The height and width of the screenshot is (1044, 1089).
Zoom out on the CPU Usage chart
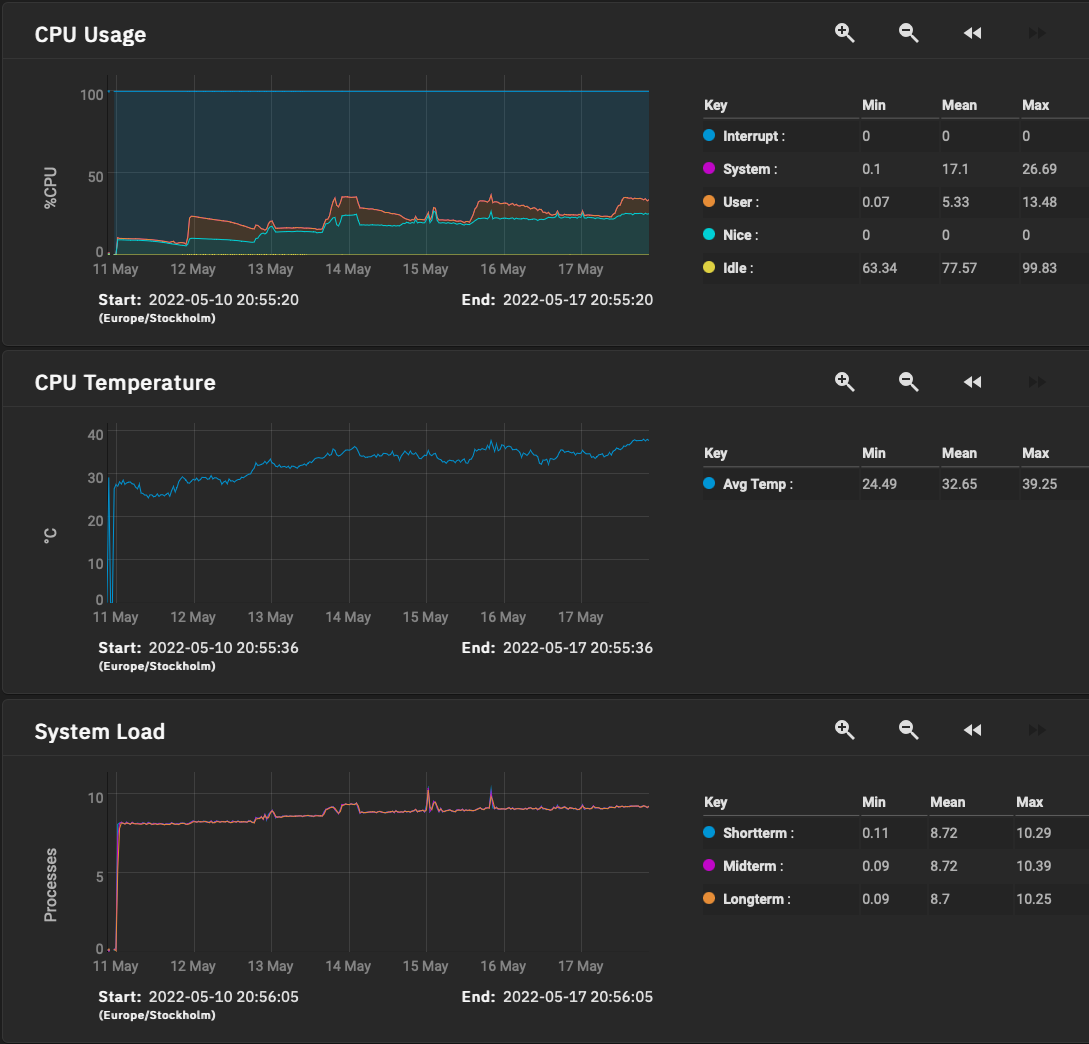point(908,33)
